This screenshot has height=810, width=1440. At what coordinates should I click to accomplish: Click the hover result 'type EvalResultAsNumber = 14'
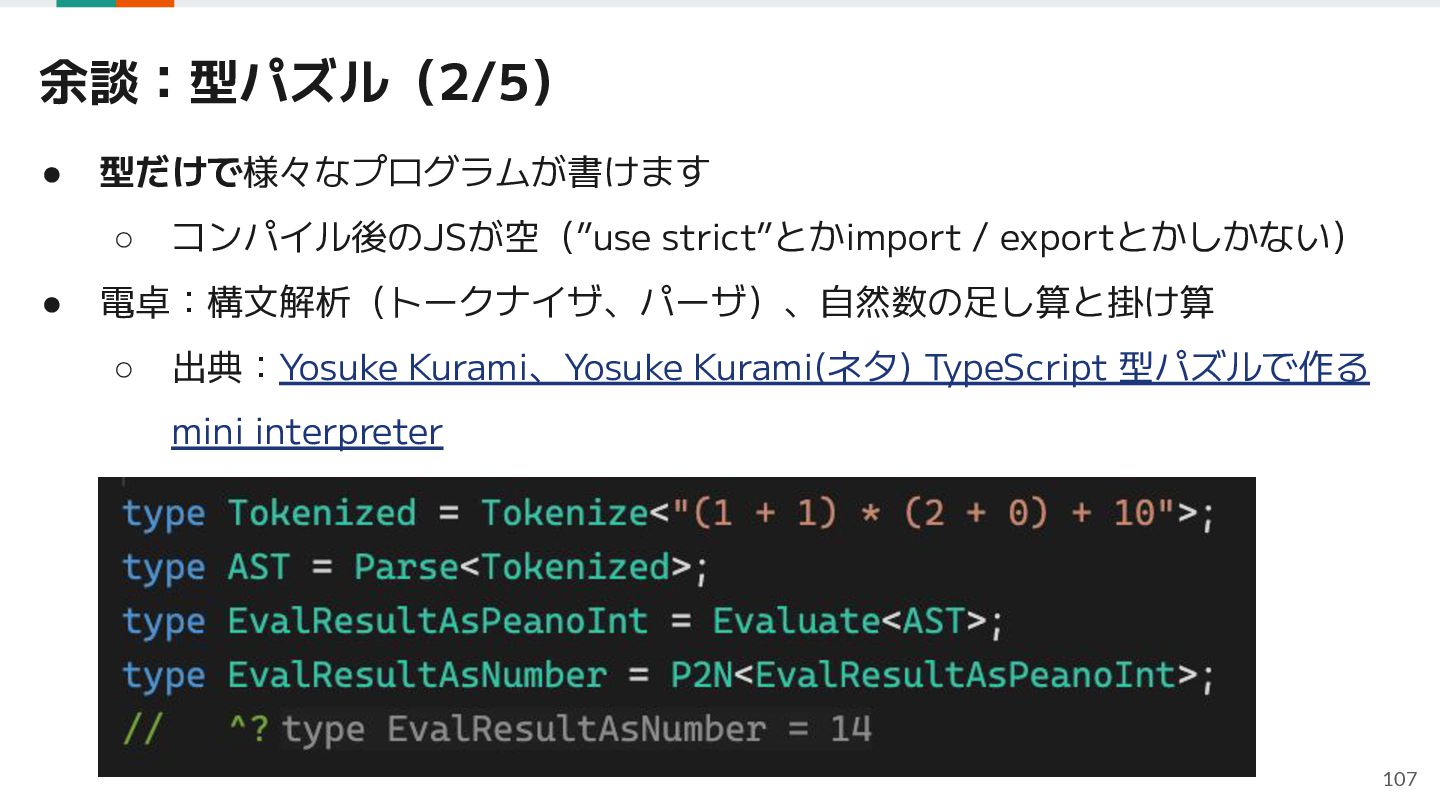coord(577,729)
